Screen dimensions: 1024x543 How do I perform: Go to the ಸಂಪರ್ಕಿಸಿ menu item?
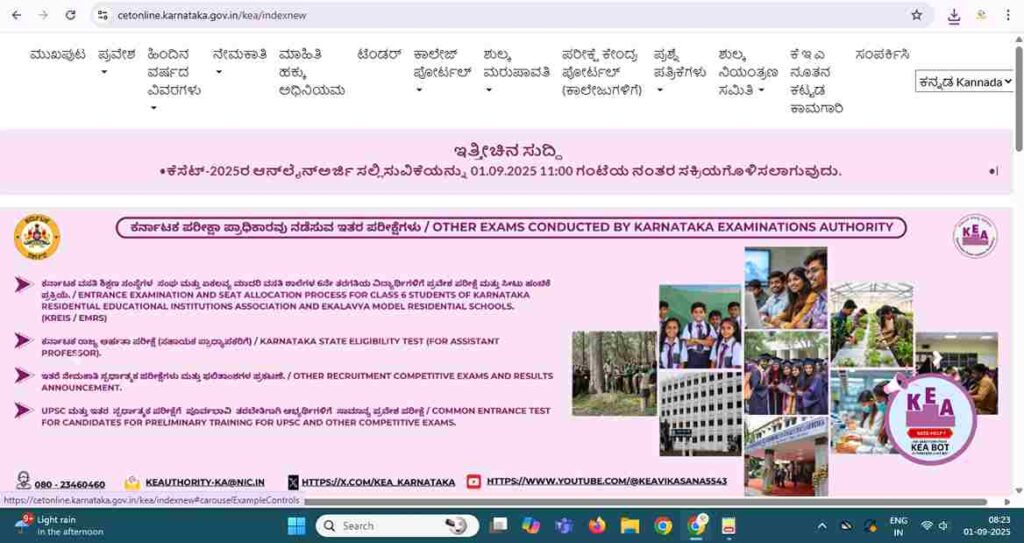click(882, 54)
